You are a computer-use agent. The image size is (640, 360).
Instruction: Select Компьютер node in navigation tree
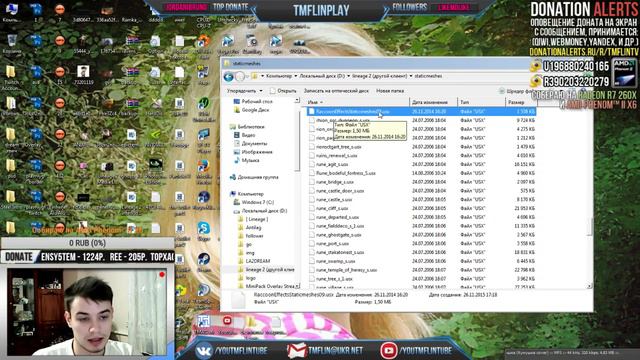247,193
